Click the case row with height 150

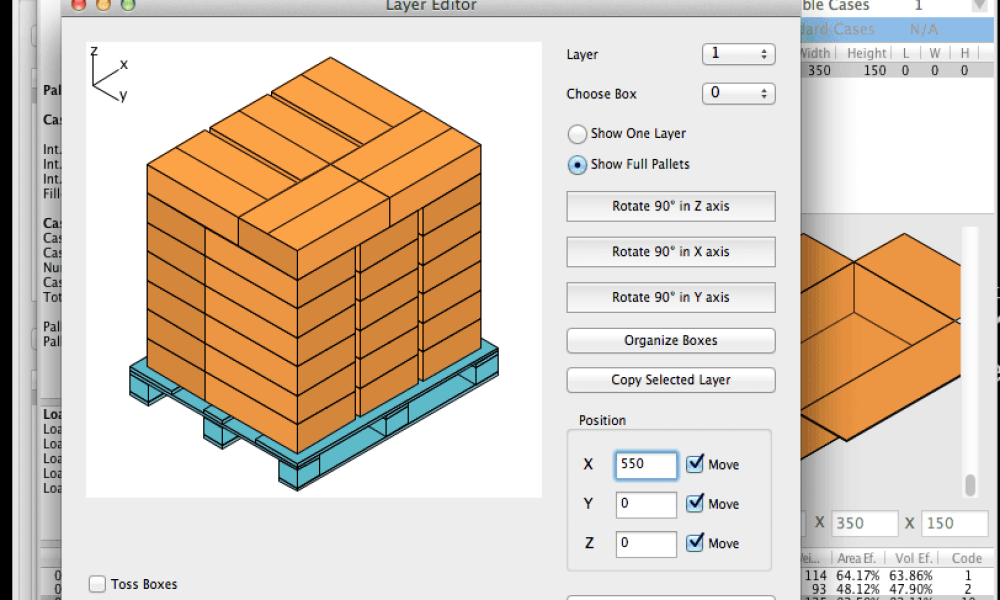point(896,70)
